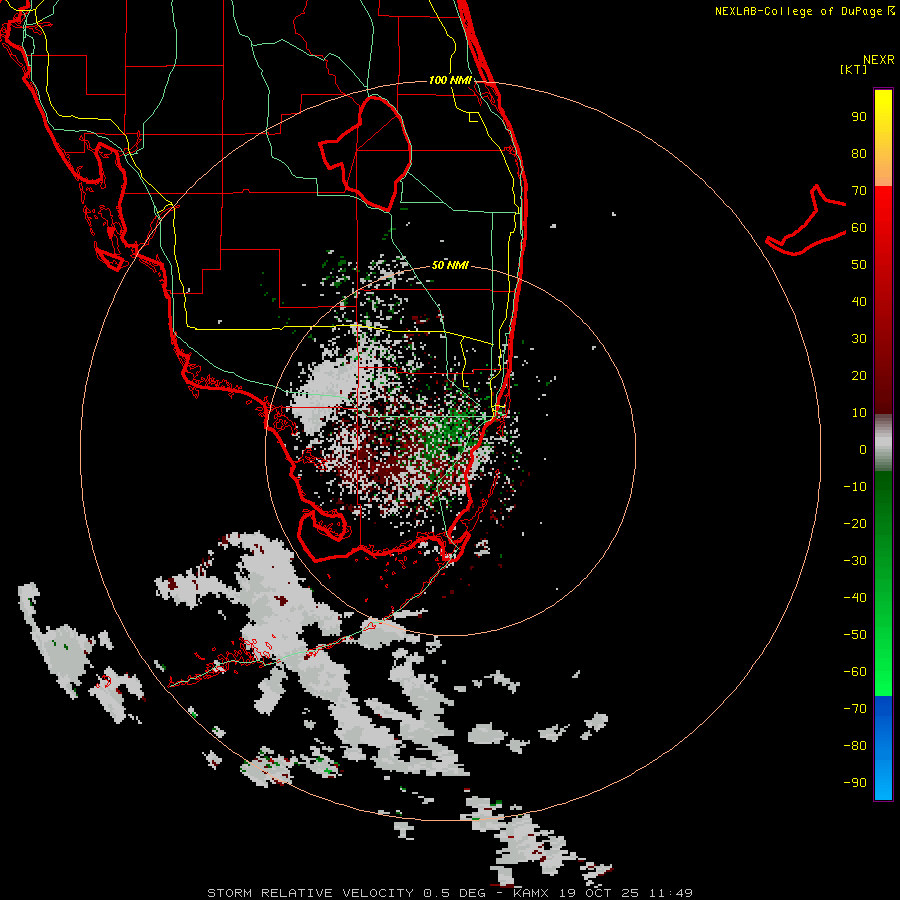Pick the blue segment of the velocity color bar
The height and width of the screenshot is (900, 900).
coord(883,748)
